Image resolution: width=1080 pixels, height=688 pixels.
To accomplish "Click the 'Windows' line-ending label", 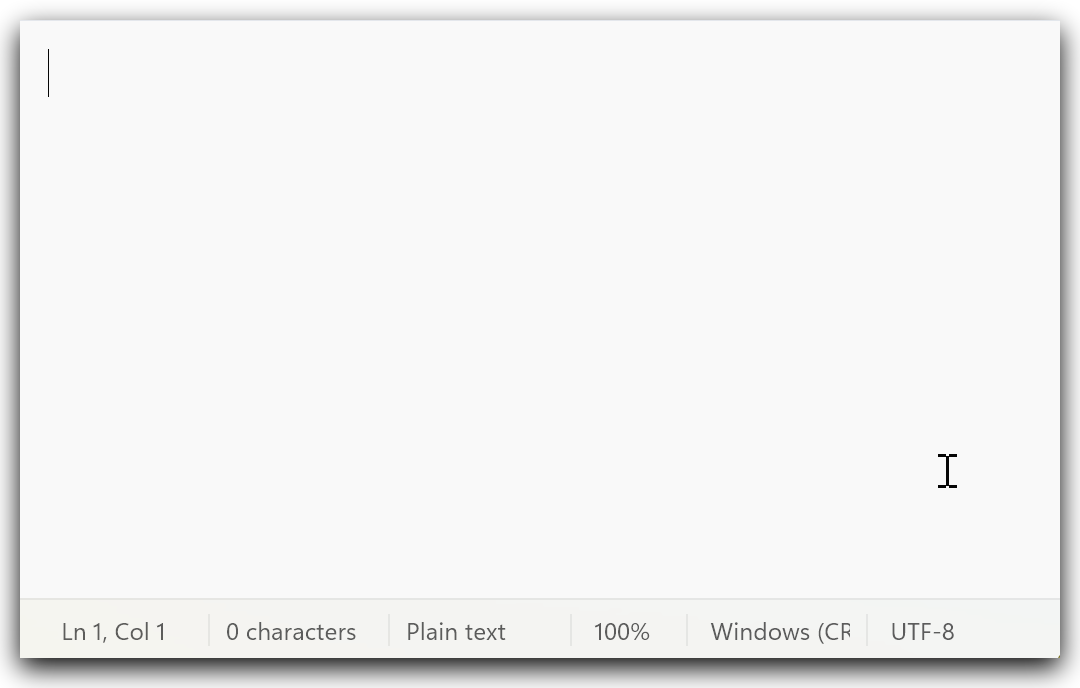I will (x=760, y=632).
